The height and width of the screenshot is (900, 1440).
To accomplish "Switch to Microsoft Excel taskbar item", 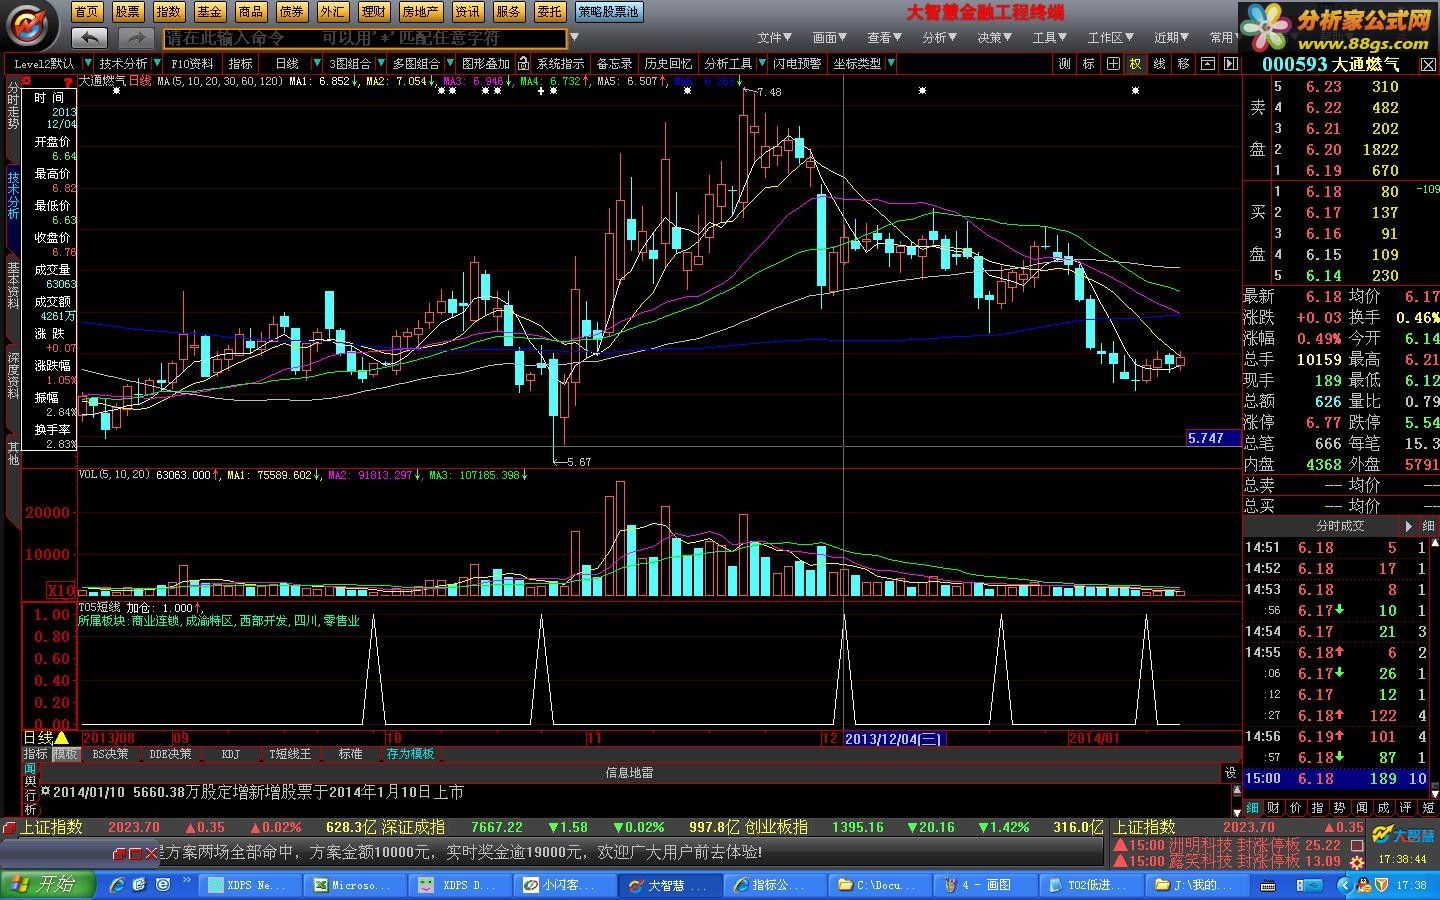I will click(355, 885).
